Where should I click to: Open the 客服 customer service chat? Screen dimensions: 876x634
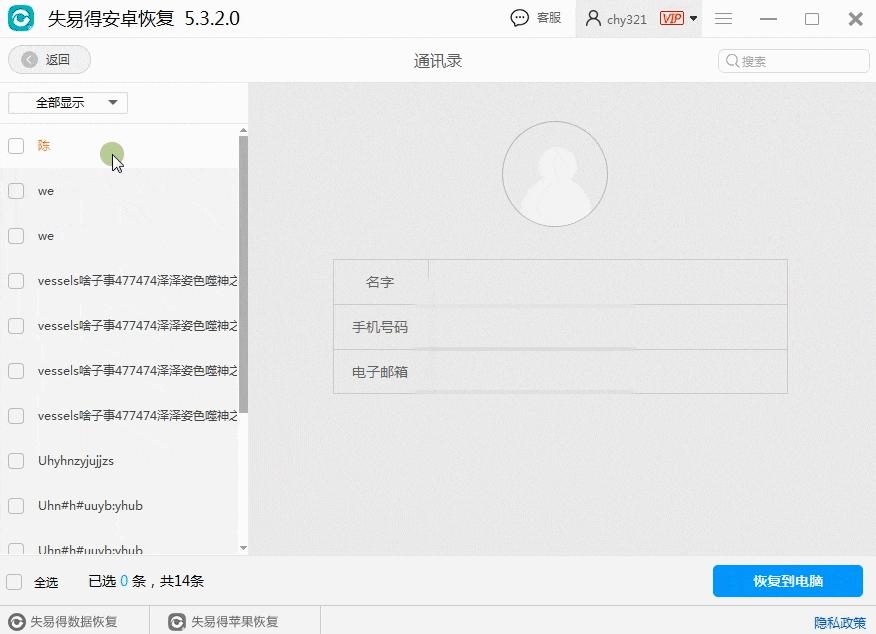tap(536, 17)
